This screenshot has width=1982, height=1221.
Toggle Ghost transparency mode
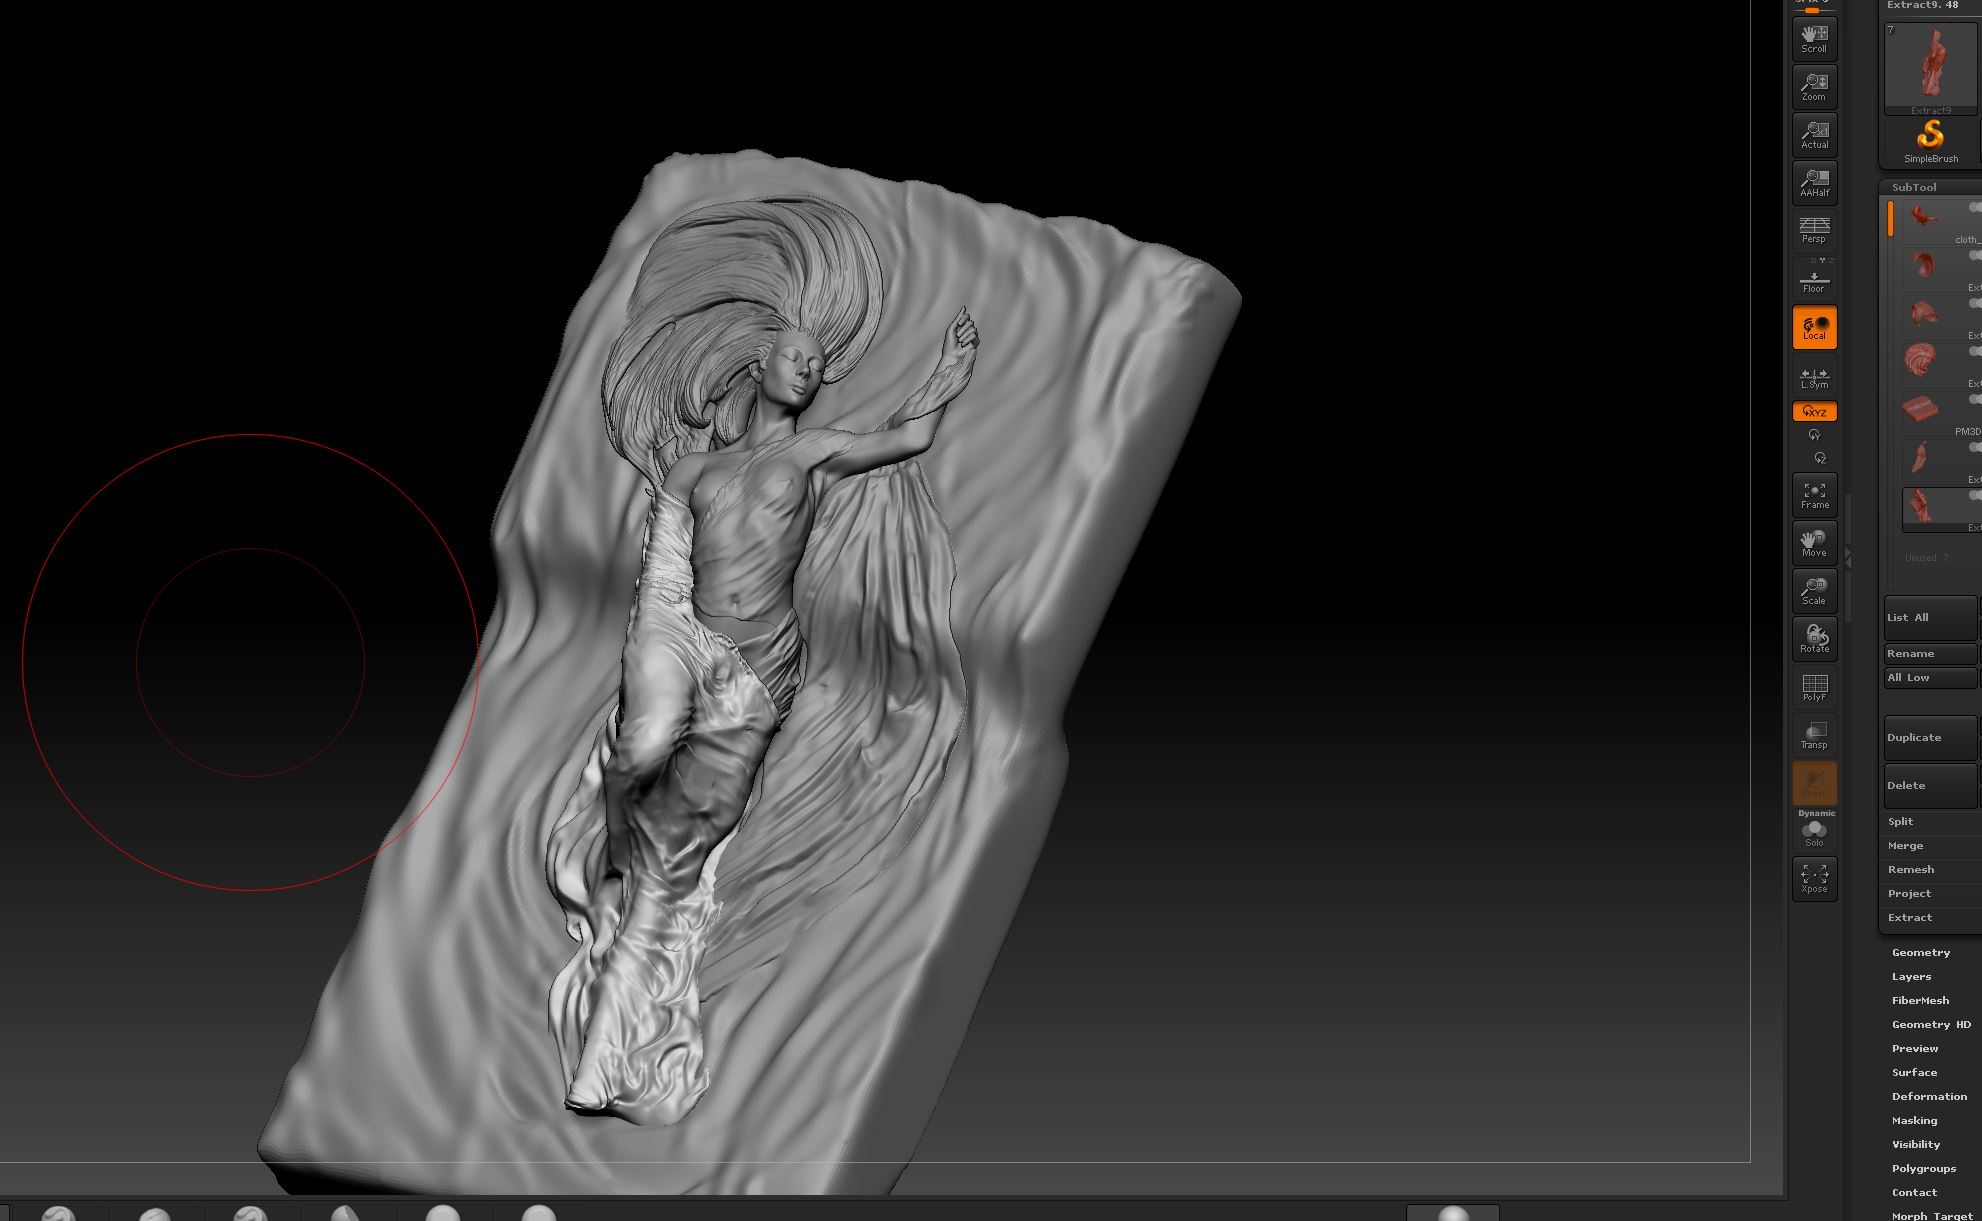coord(1814,783)
